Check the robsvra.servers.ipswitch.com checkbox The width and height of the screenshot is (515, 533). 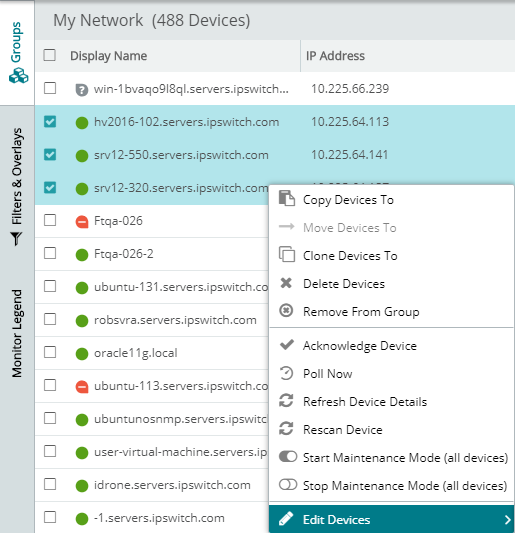[50, 319]
